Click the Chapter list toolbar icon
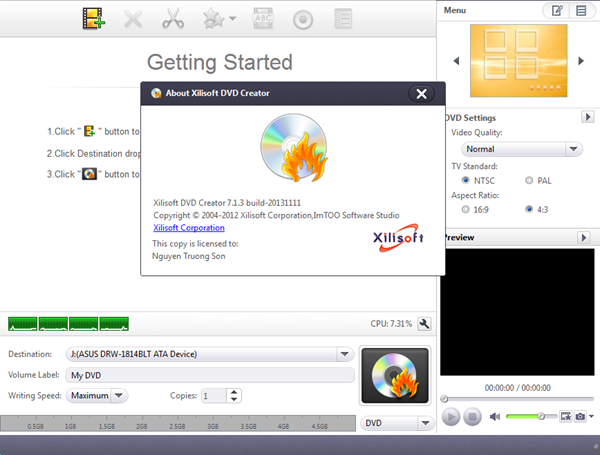 (343, 19)
